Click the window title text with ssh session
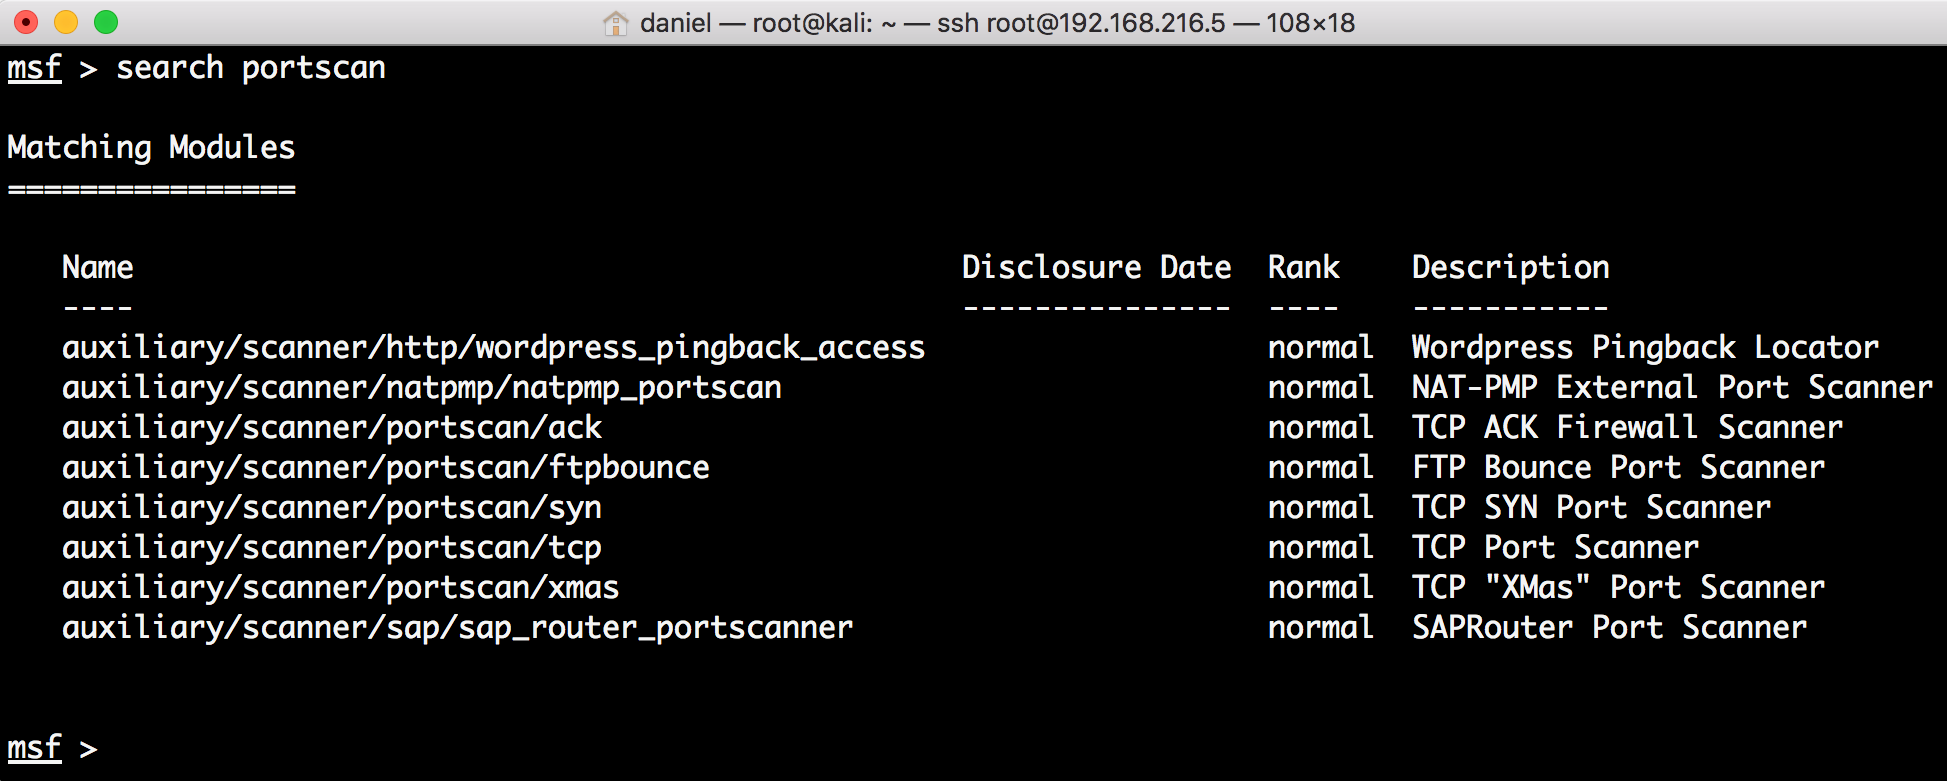This screenshot has height=781, width=1947. point(997,22)
